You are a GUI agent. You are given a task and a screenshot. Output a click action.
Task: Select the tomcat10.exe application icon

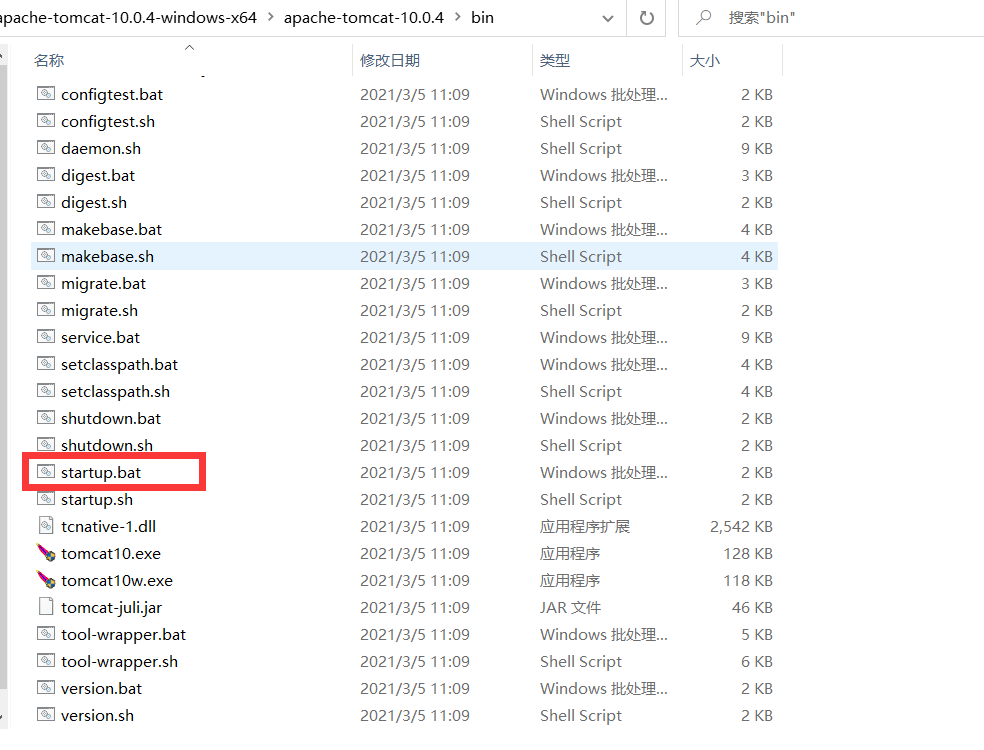point(46,553)
